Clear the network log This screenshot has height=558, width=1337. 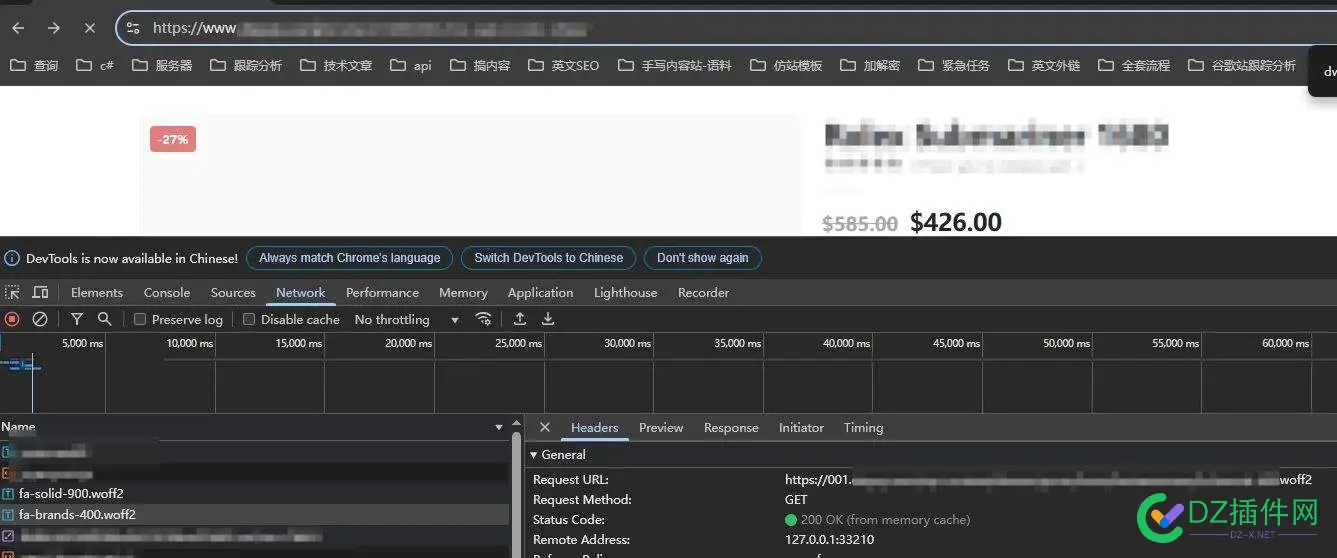pyautogui.click(x=40, y=319)
